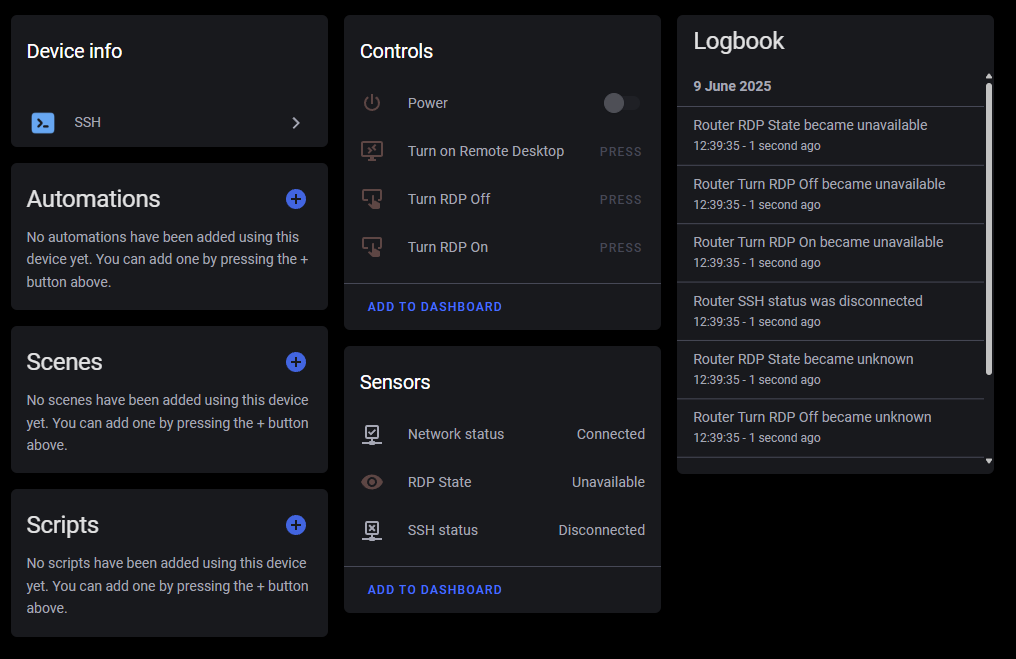This screenshot has width=1016, height=659.
Task: Click the Turn RDP Off icon
Action: (x=372, y=199)
